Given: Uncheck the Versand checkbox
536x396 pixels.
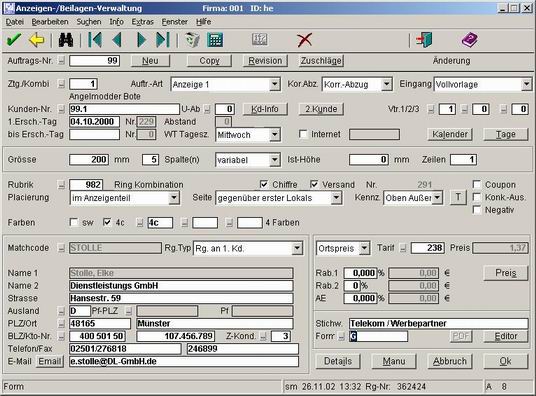Looking at the screenshot, I should 314,184.
